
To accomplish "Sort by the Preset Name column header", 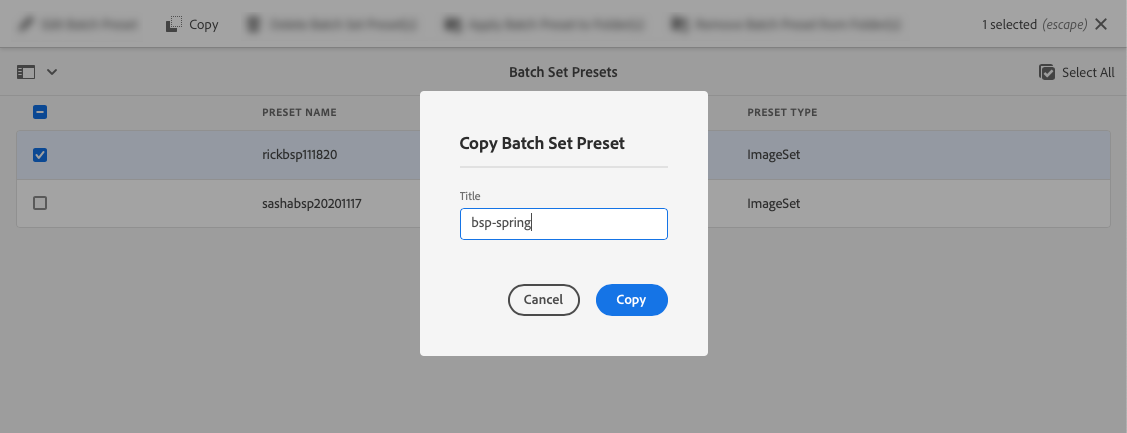I will (x=299, y=112).
